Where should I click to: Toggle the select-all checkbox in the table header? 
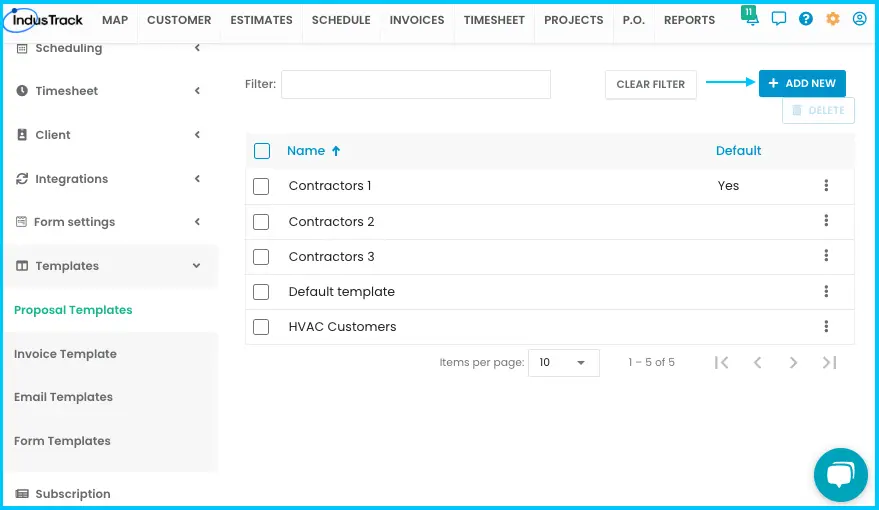pos(262,151)
